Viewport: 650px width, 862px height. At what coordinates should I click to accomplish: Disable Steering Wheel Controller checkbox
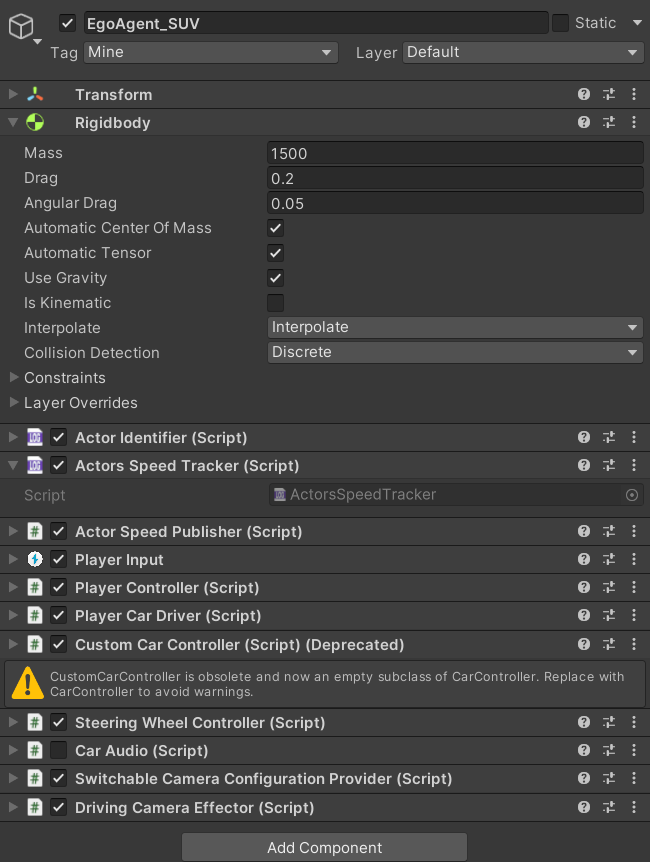click(58, 722)
